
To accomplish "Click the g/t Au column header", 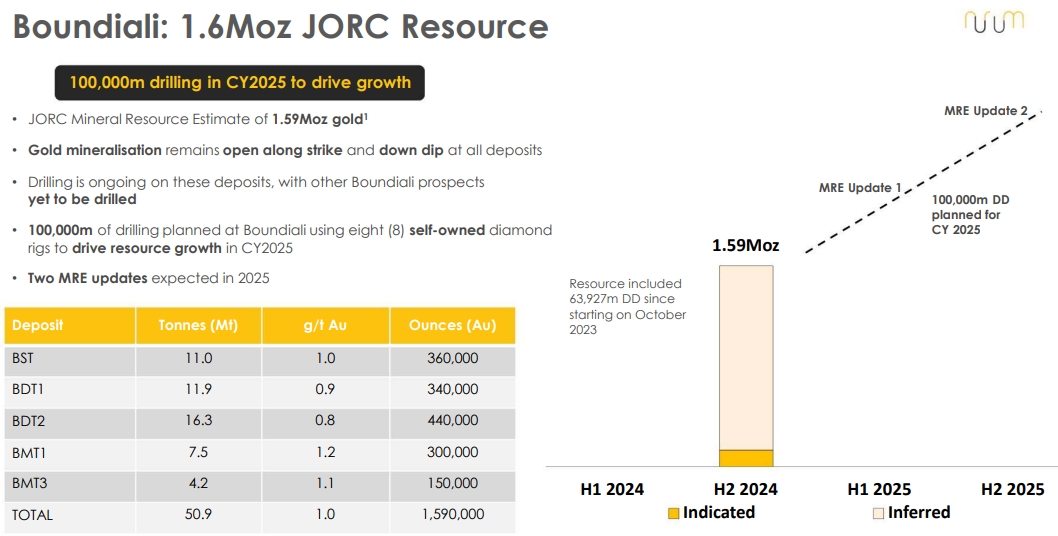I will click(x=325, y=325).
